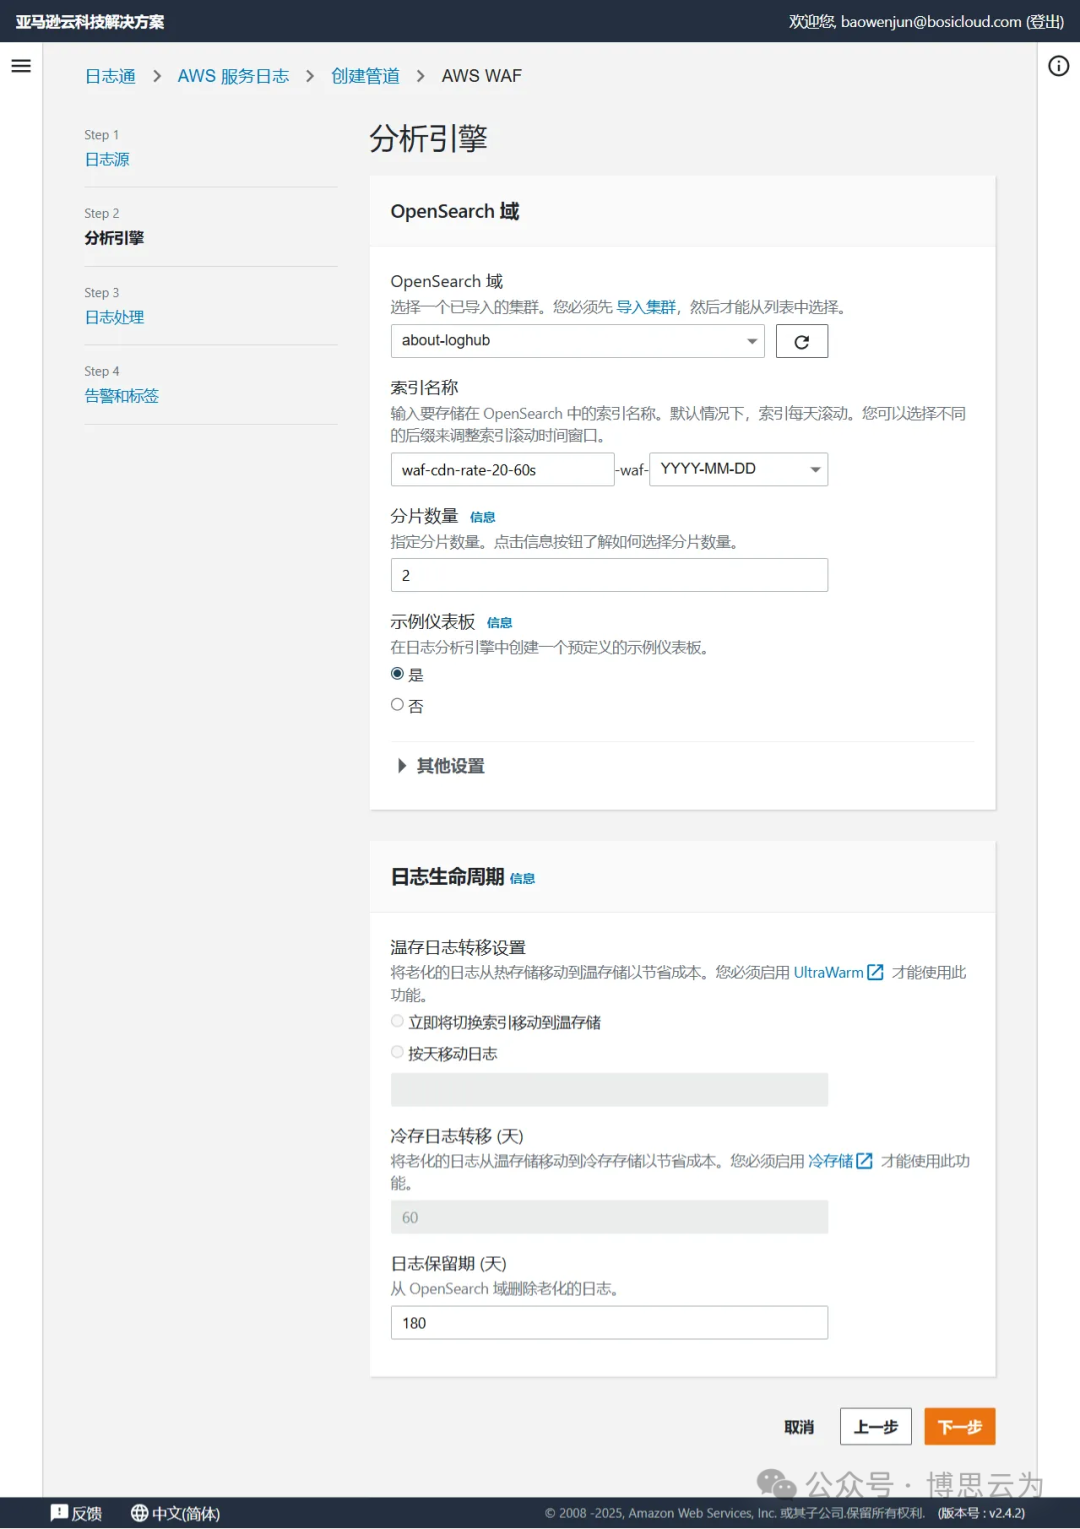Click the AWS WAF breadcrumb text
1080x1529 pixels.
pyautogui.click(x=482, y=76)
